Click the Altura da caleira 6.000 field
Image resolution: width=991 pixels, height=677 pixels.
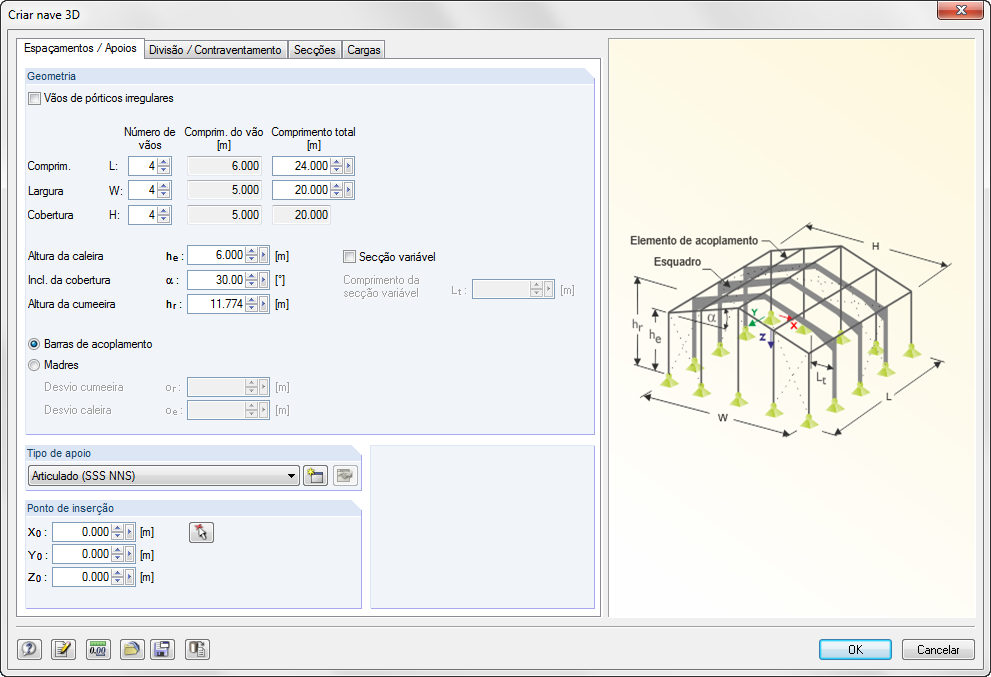[217, 255]
